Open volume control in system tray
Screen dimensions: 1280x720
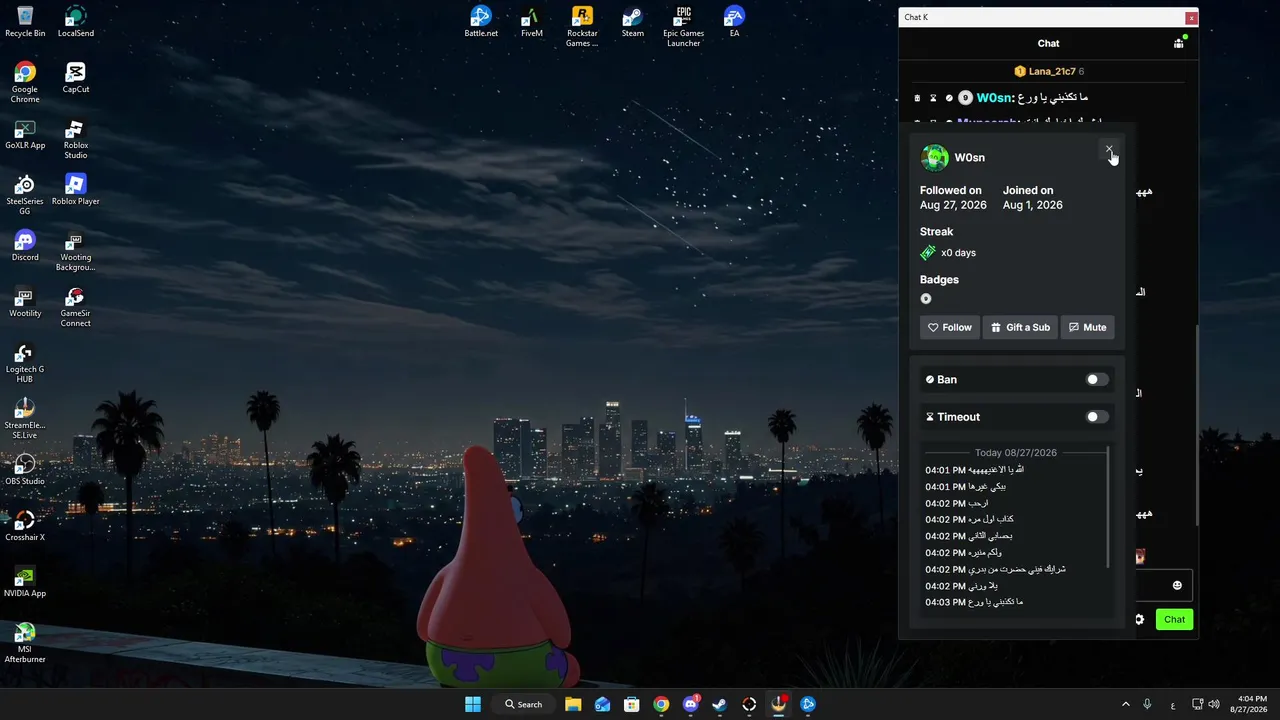[x=1213, y=704]
